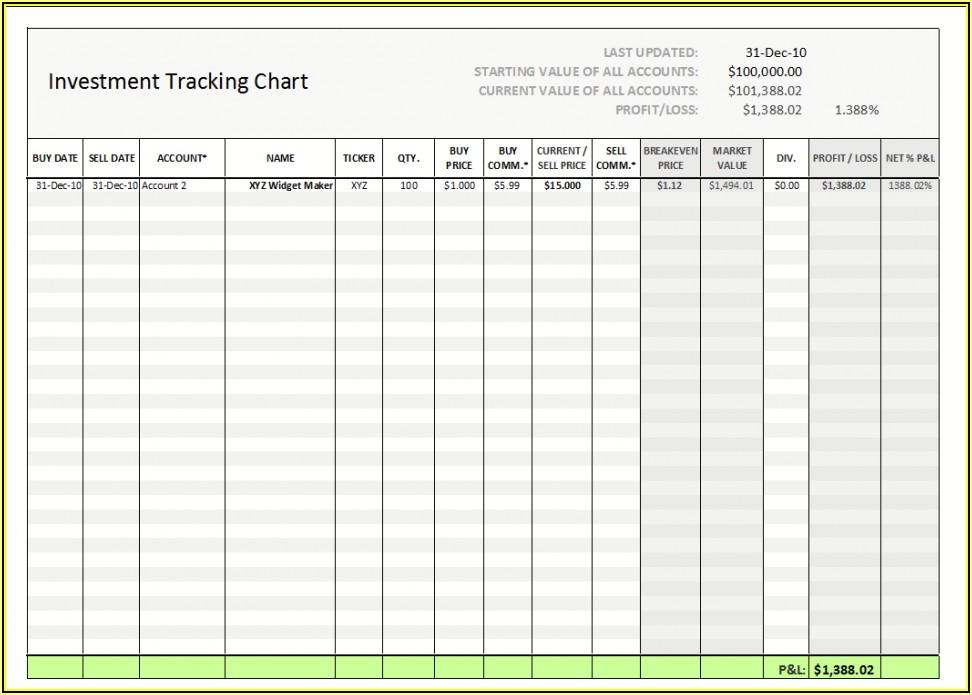The width and height of the screenshot is (972, 695).
Task: Select the dividend cell showing $0.00
Action: coord(786,186)
